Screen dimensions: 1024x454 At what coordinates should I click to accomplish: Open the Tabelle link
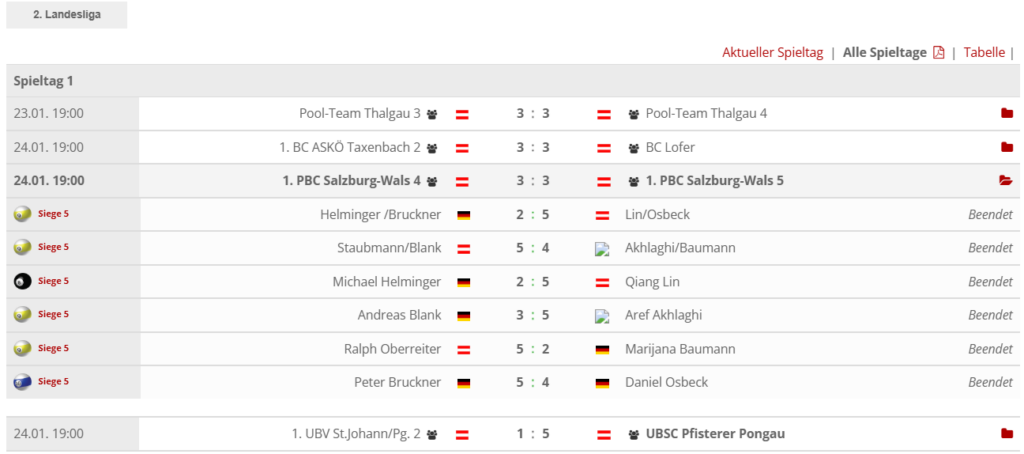[x=984, y=53]
